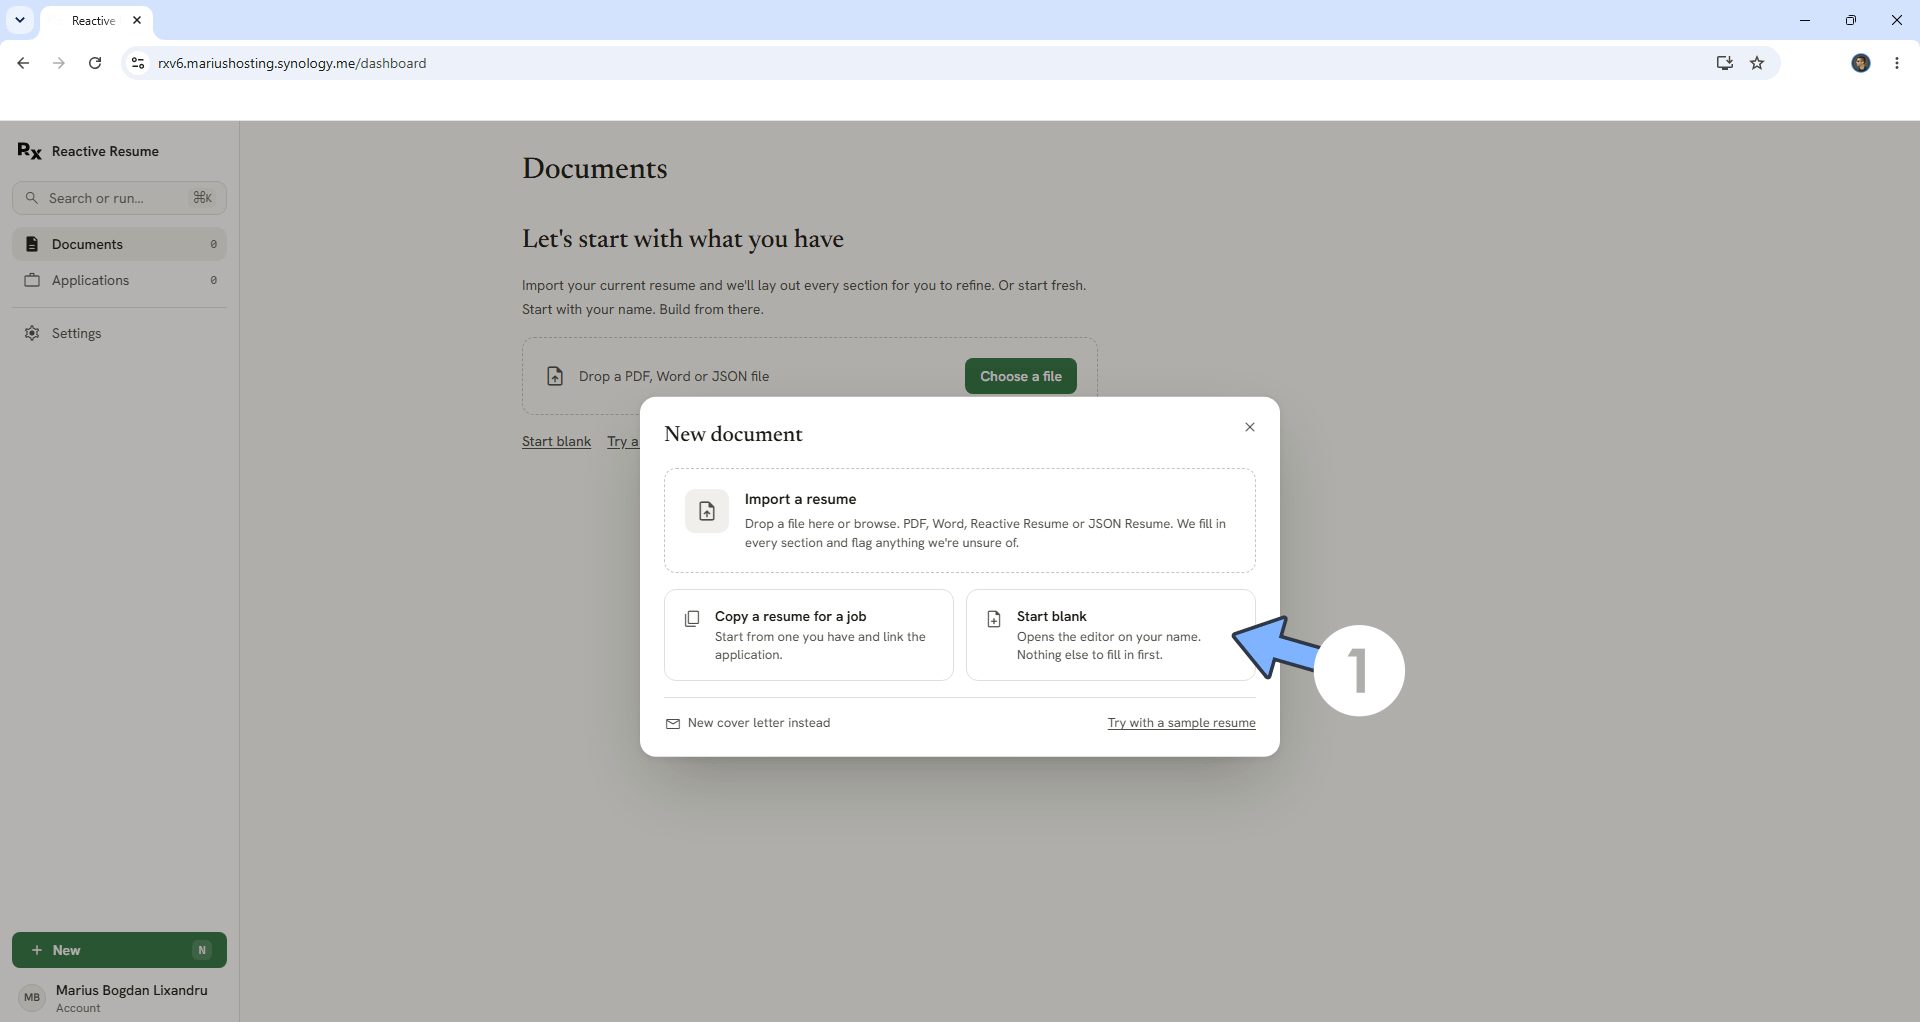Viewport: 1920px width, 1022px height.
Task: Open the Documents section in sidebar
Action: pyautogui.click(x=119, y=244)
